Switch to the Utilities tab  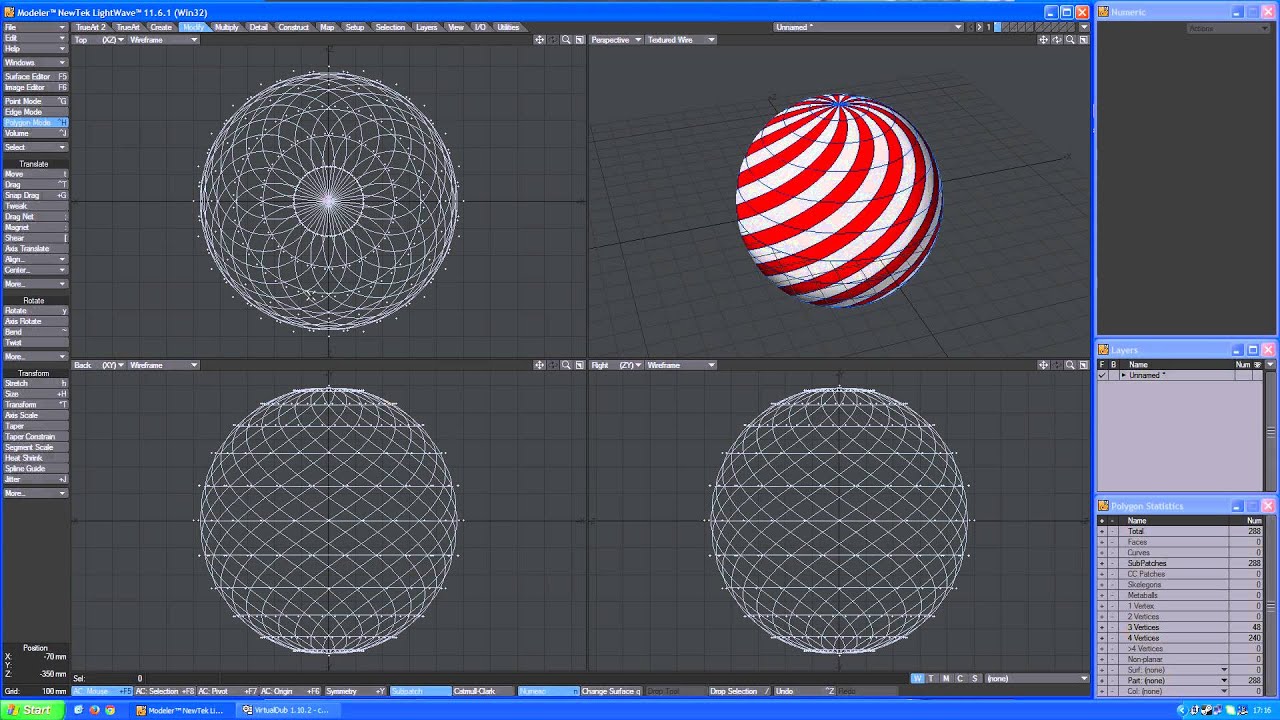(x=508, y=27)
